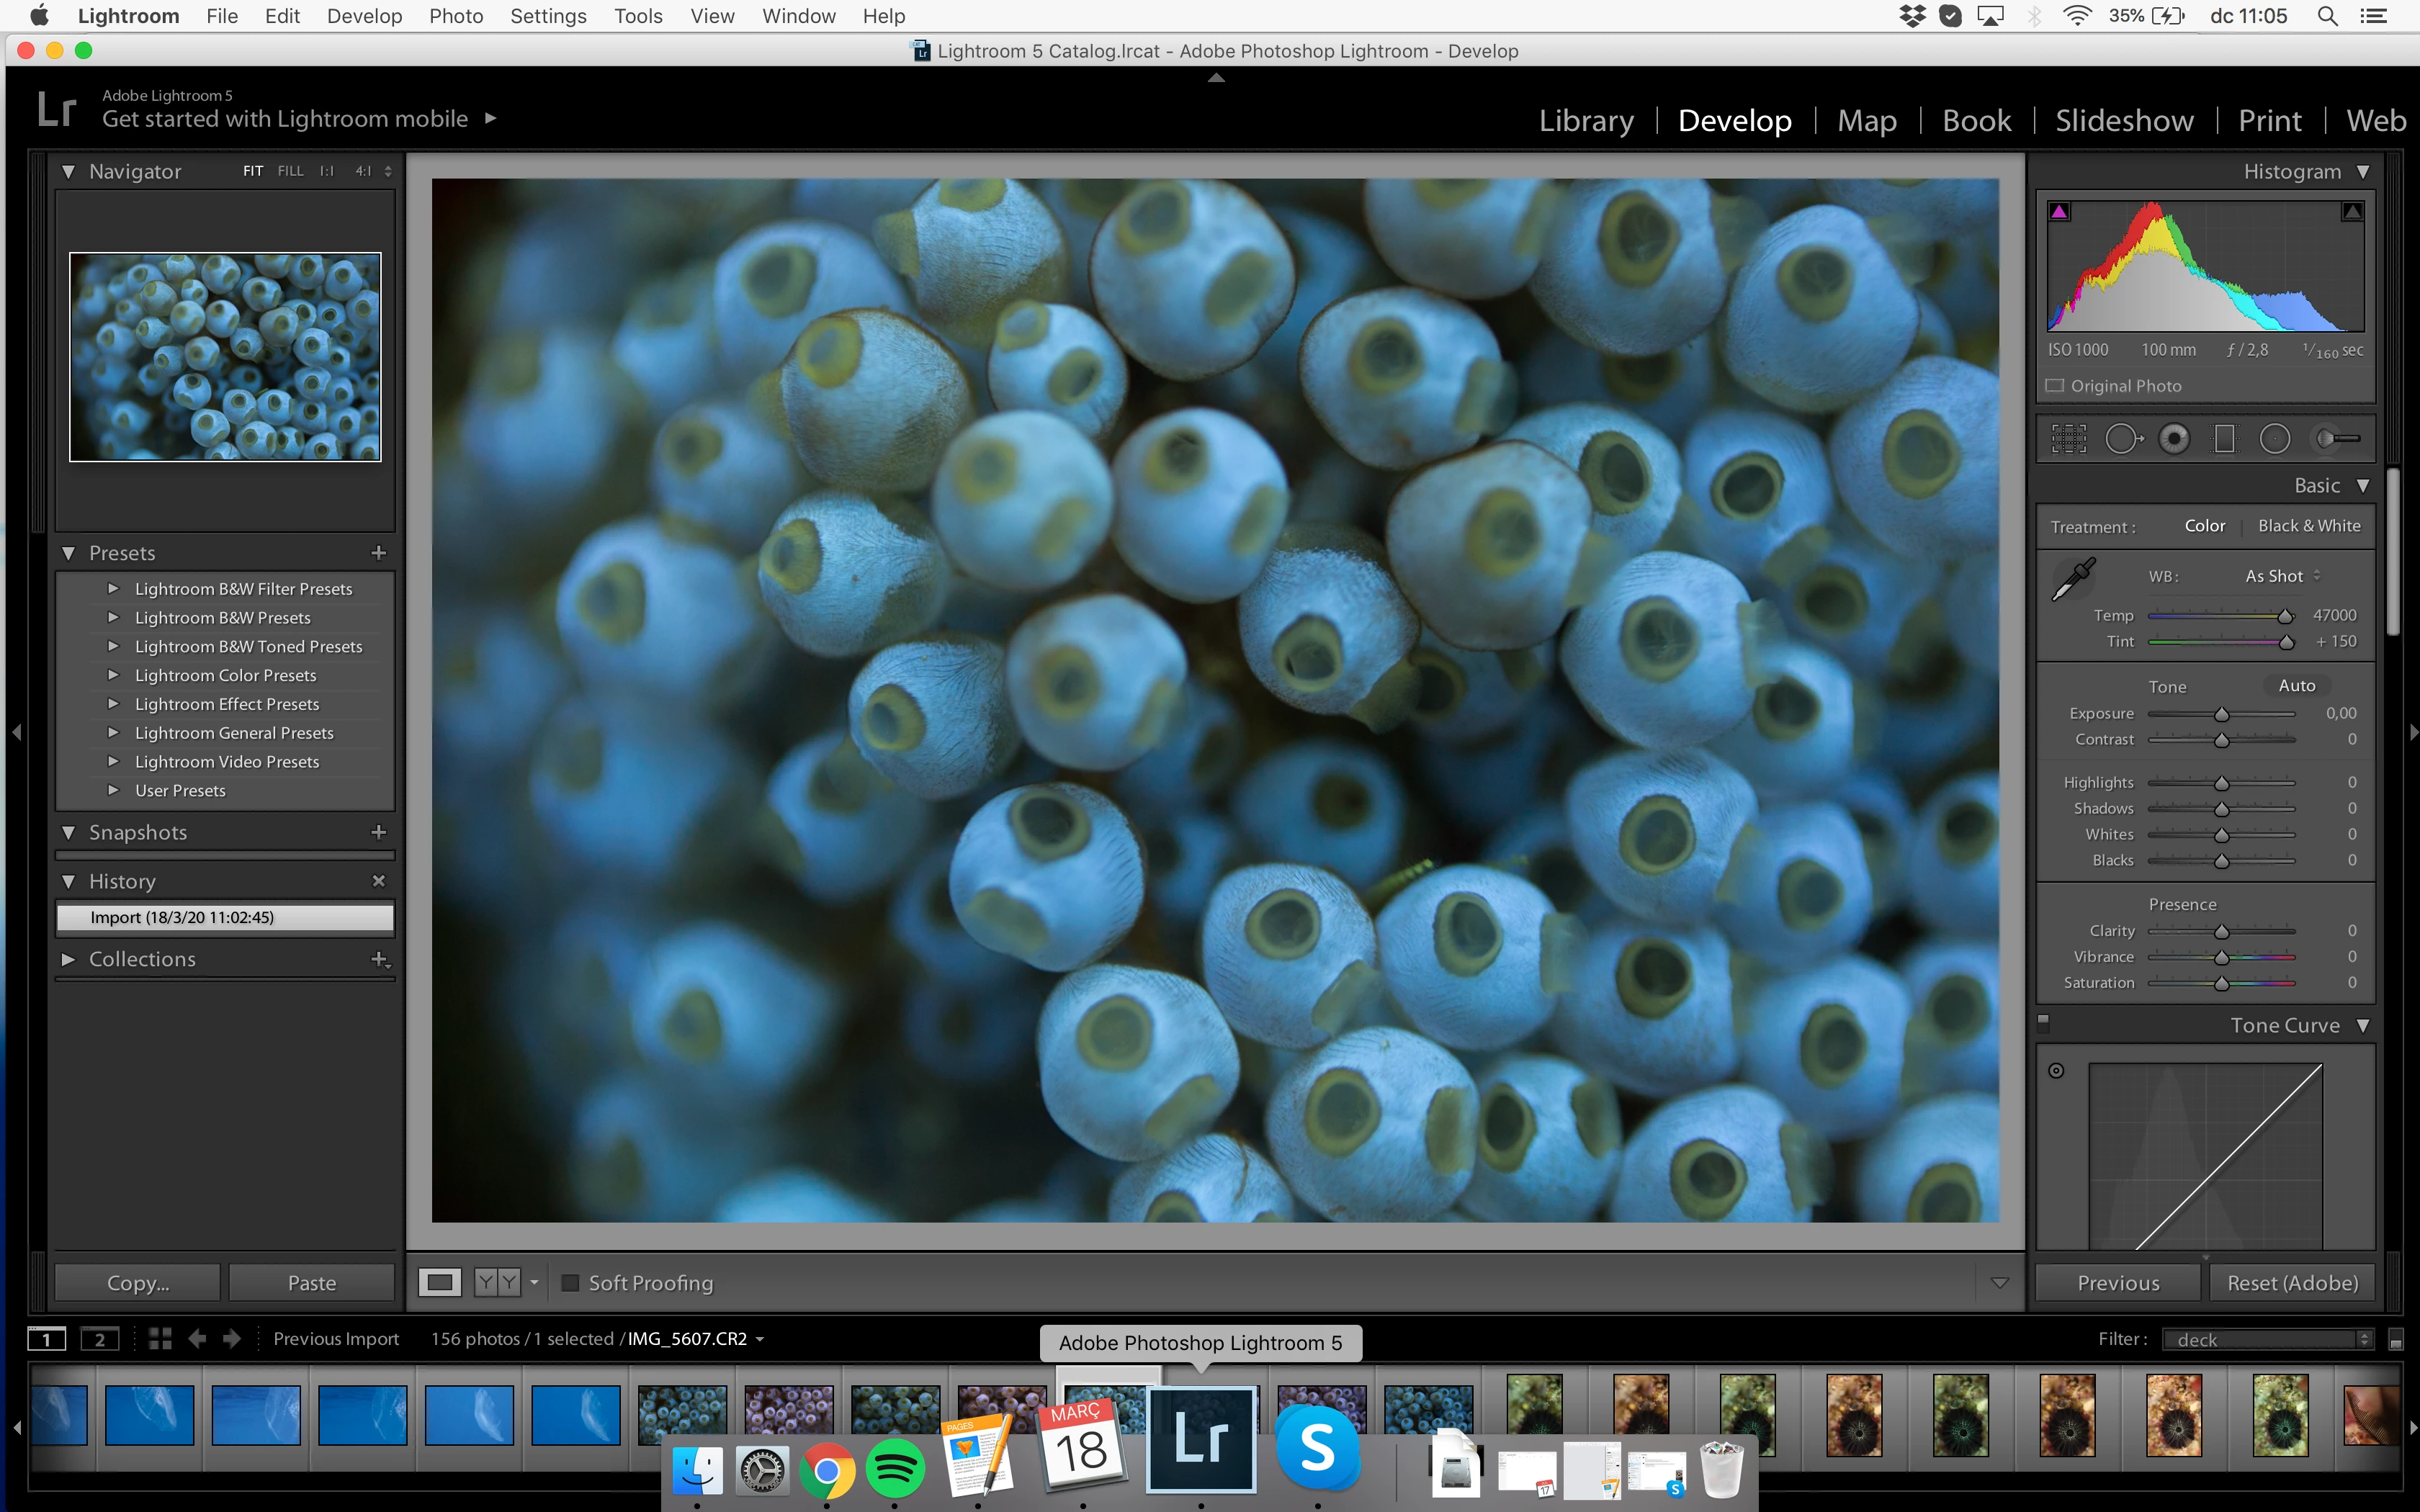Click the Tone Curve target adjustment icon
The image size is (2420, 1512).
pyautogui.click(x=2056, y=1070)
